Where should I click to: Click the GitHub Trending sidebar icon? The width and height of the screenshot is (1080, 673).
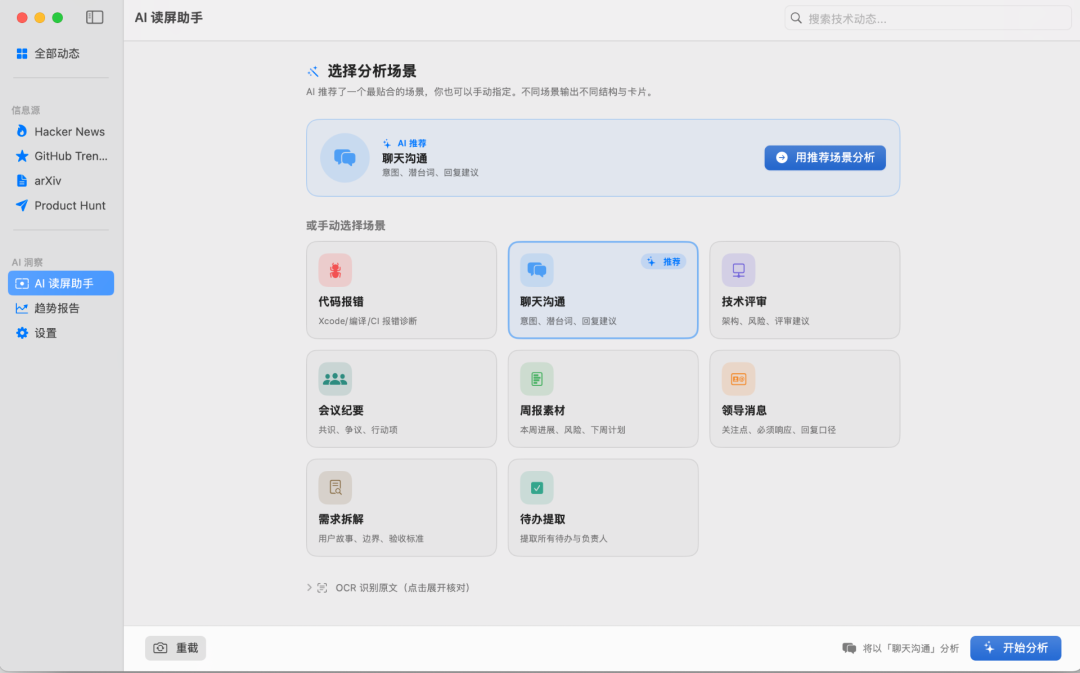click(22, 155)
